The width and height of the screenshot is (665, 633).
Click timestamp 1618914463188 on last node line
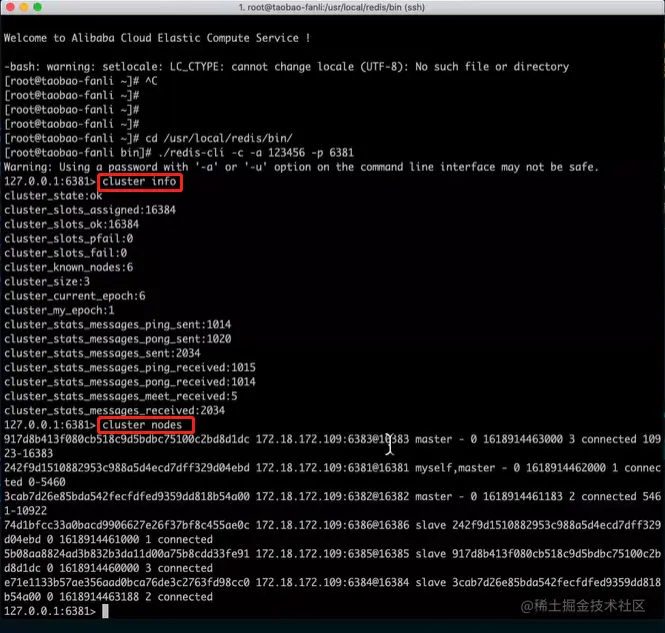point(99,597)
